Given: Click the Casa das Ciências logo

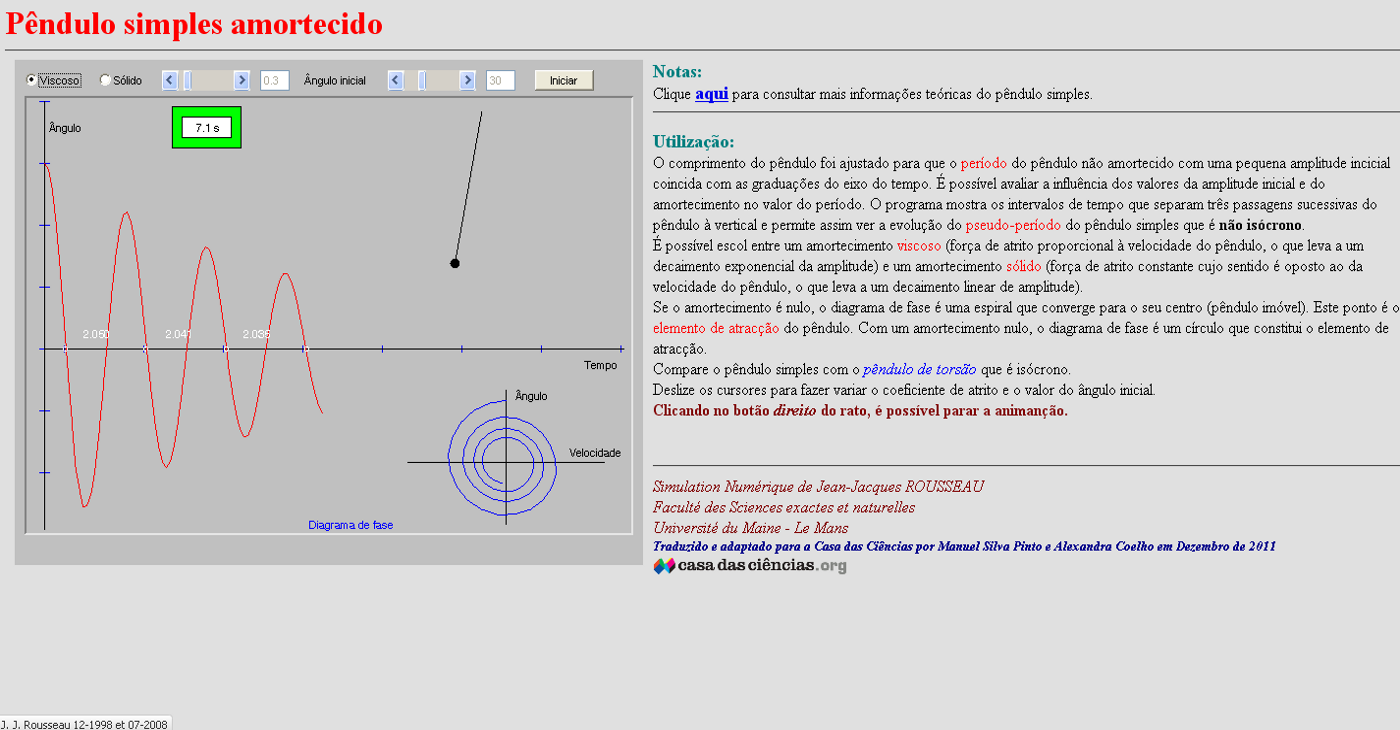Looking at the screenshot, I should [750, 566].
